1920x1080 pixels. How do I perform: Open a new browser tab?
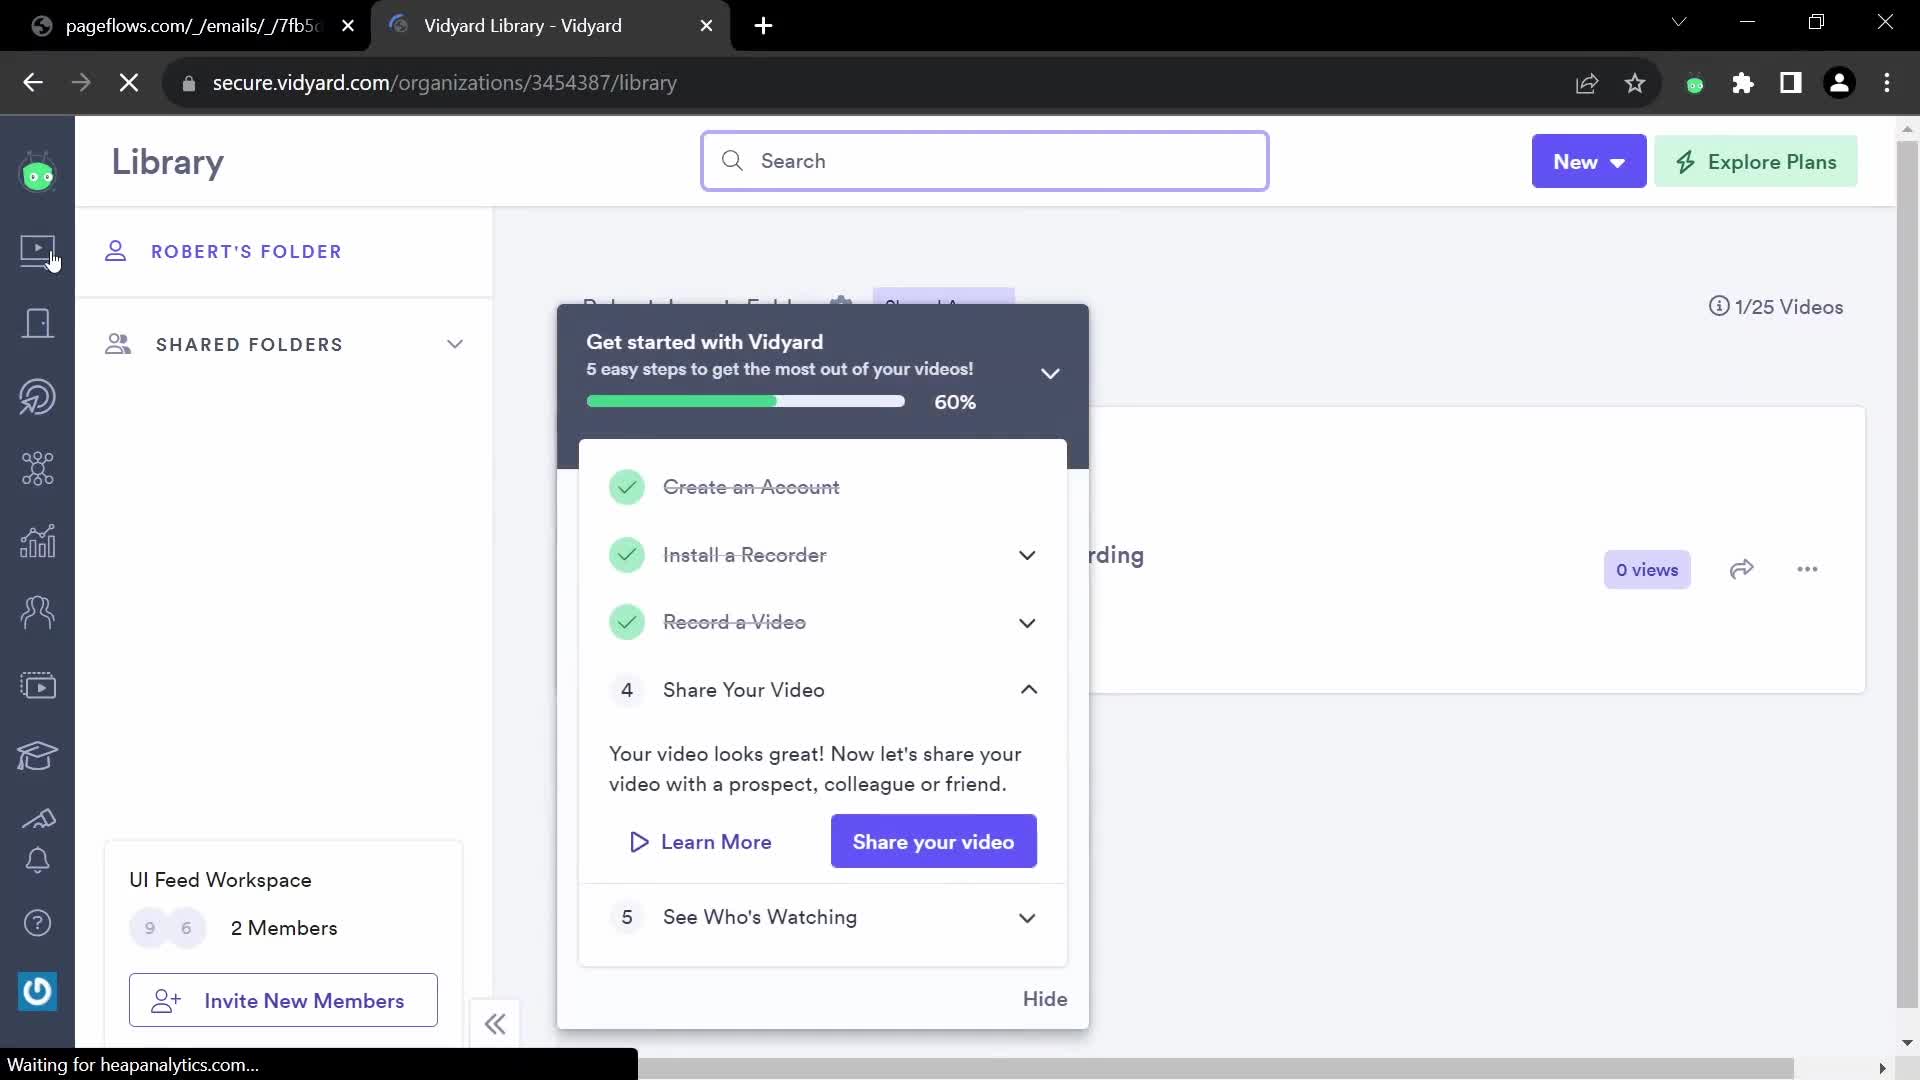click(x=764, y=26)
